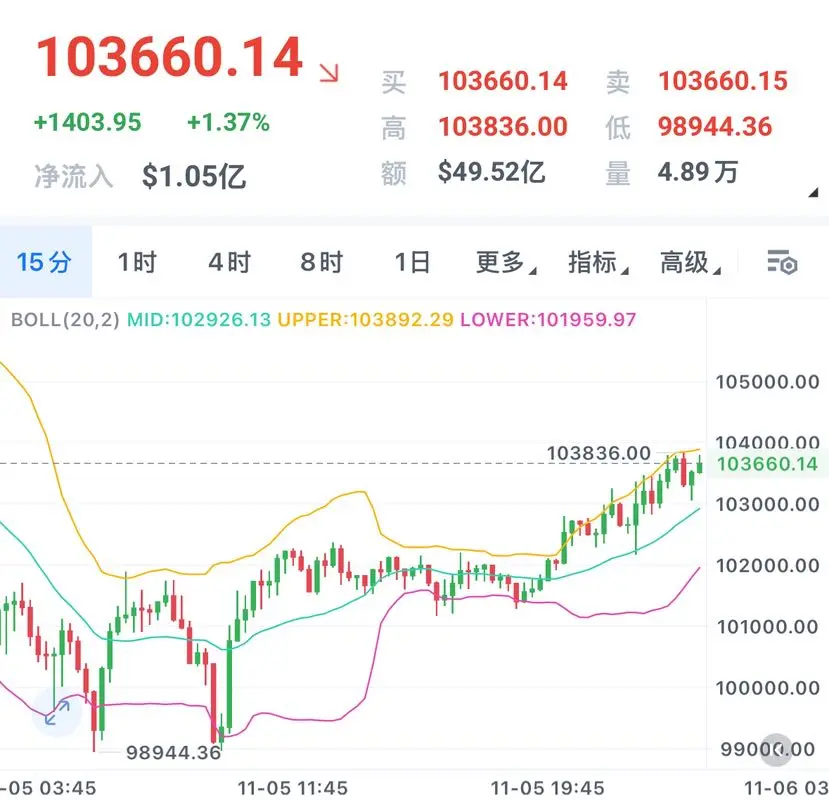Tap the turnover $49.52亿
This screenshot has width=829, height=800.
click(491, 172)
